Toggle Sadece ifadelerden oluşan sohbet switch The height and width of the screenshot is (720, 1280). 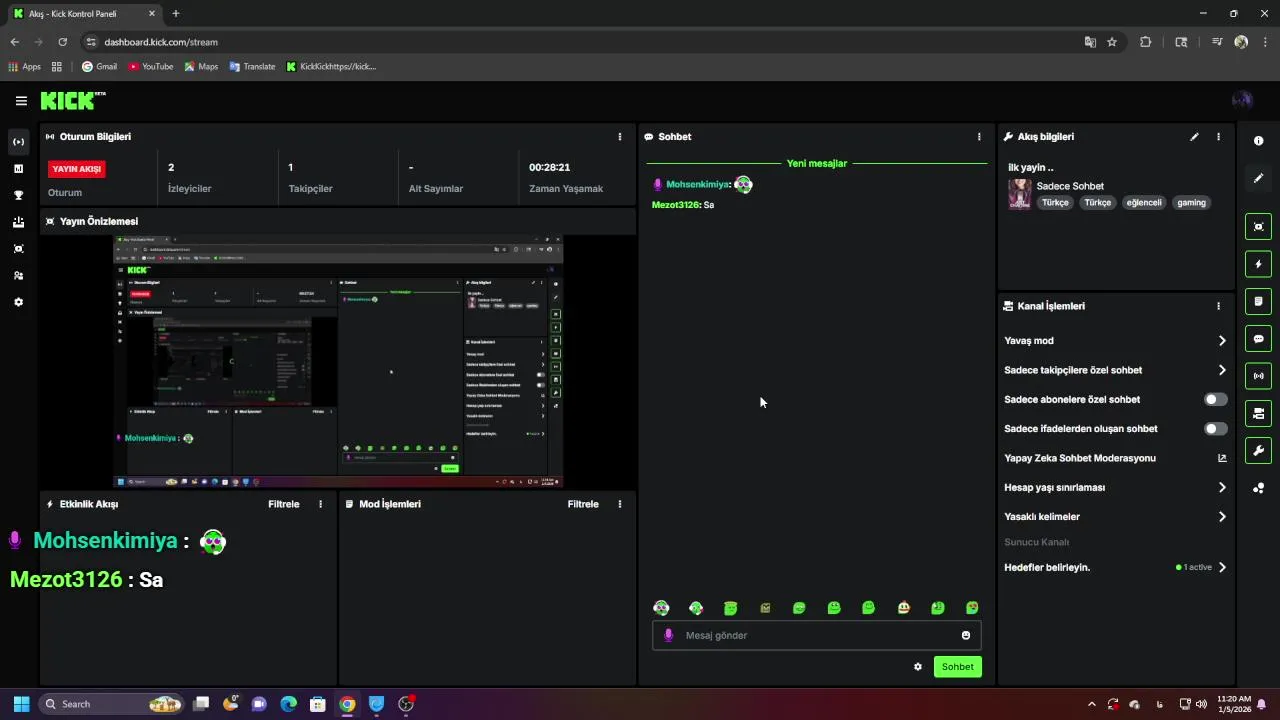(x=1215, y=429)
